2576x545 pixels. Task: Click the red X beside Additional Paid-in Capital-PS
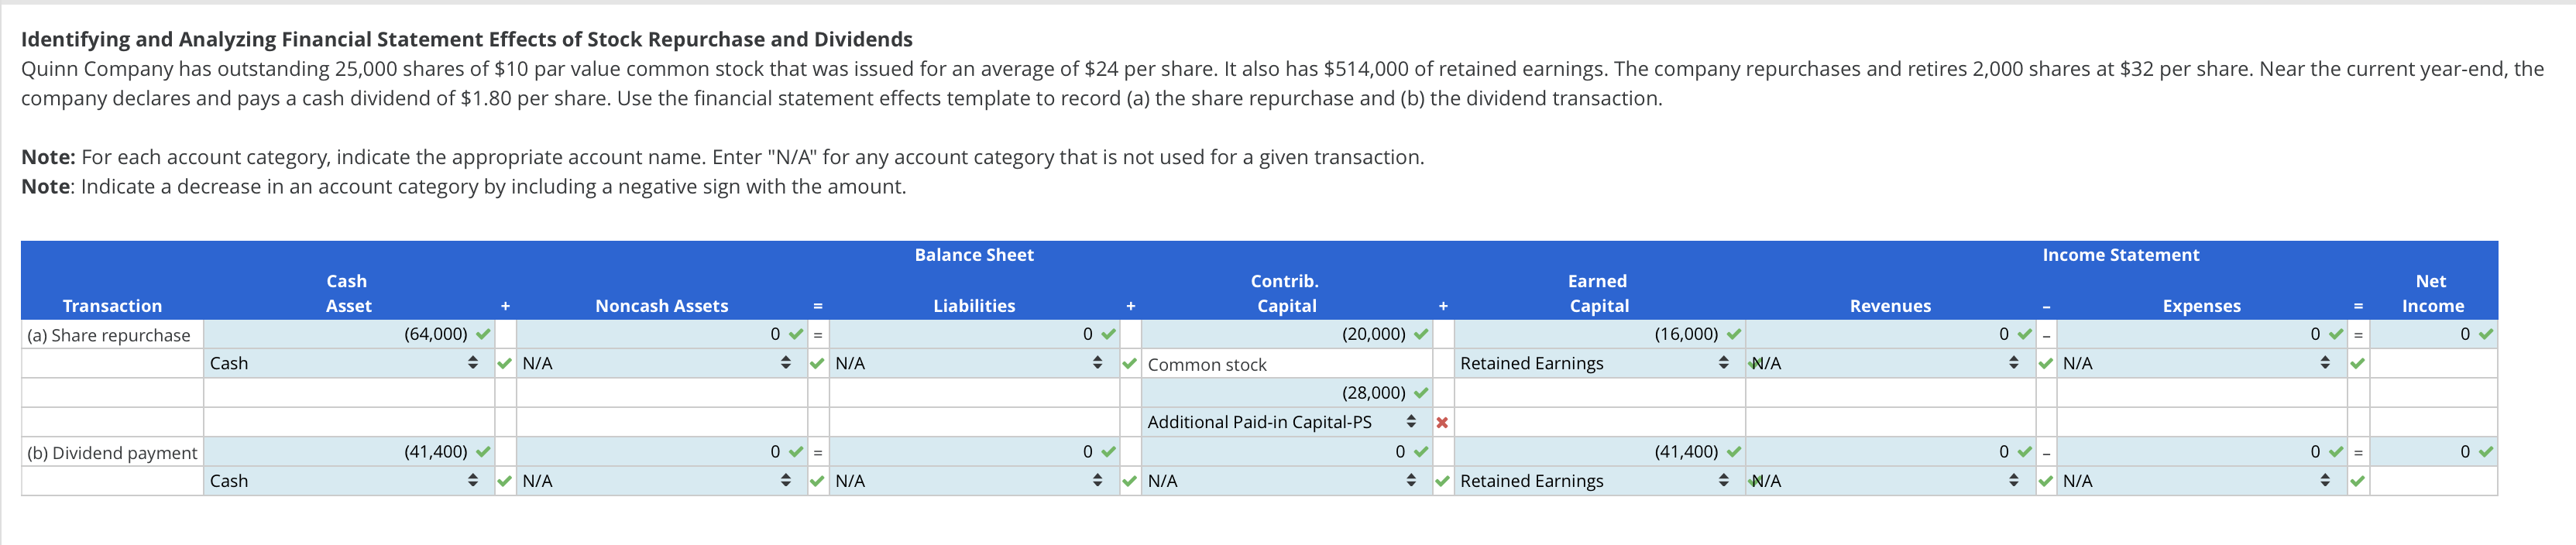click(x=1441, y=423)
